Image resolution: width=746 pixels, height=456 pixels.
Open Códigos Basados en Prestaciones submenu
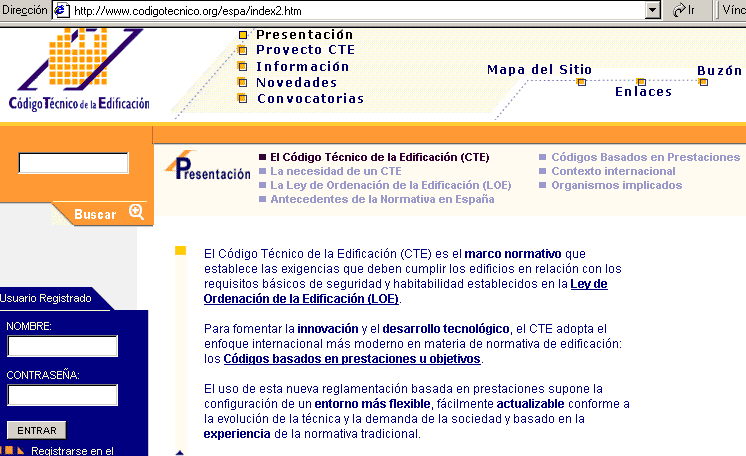(646, 157)
